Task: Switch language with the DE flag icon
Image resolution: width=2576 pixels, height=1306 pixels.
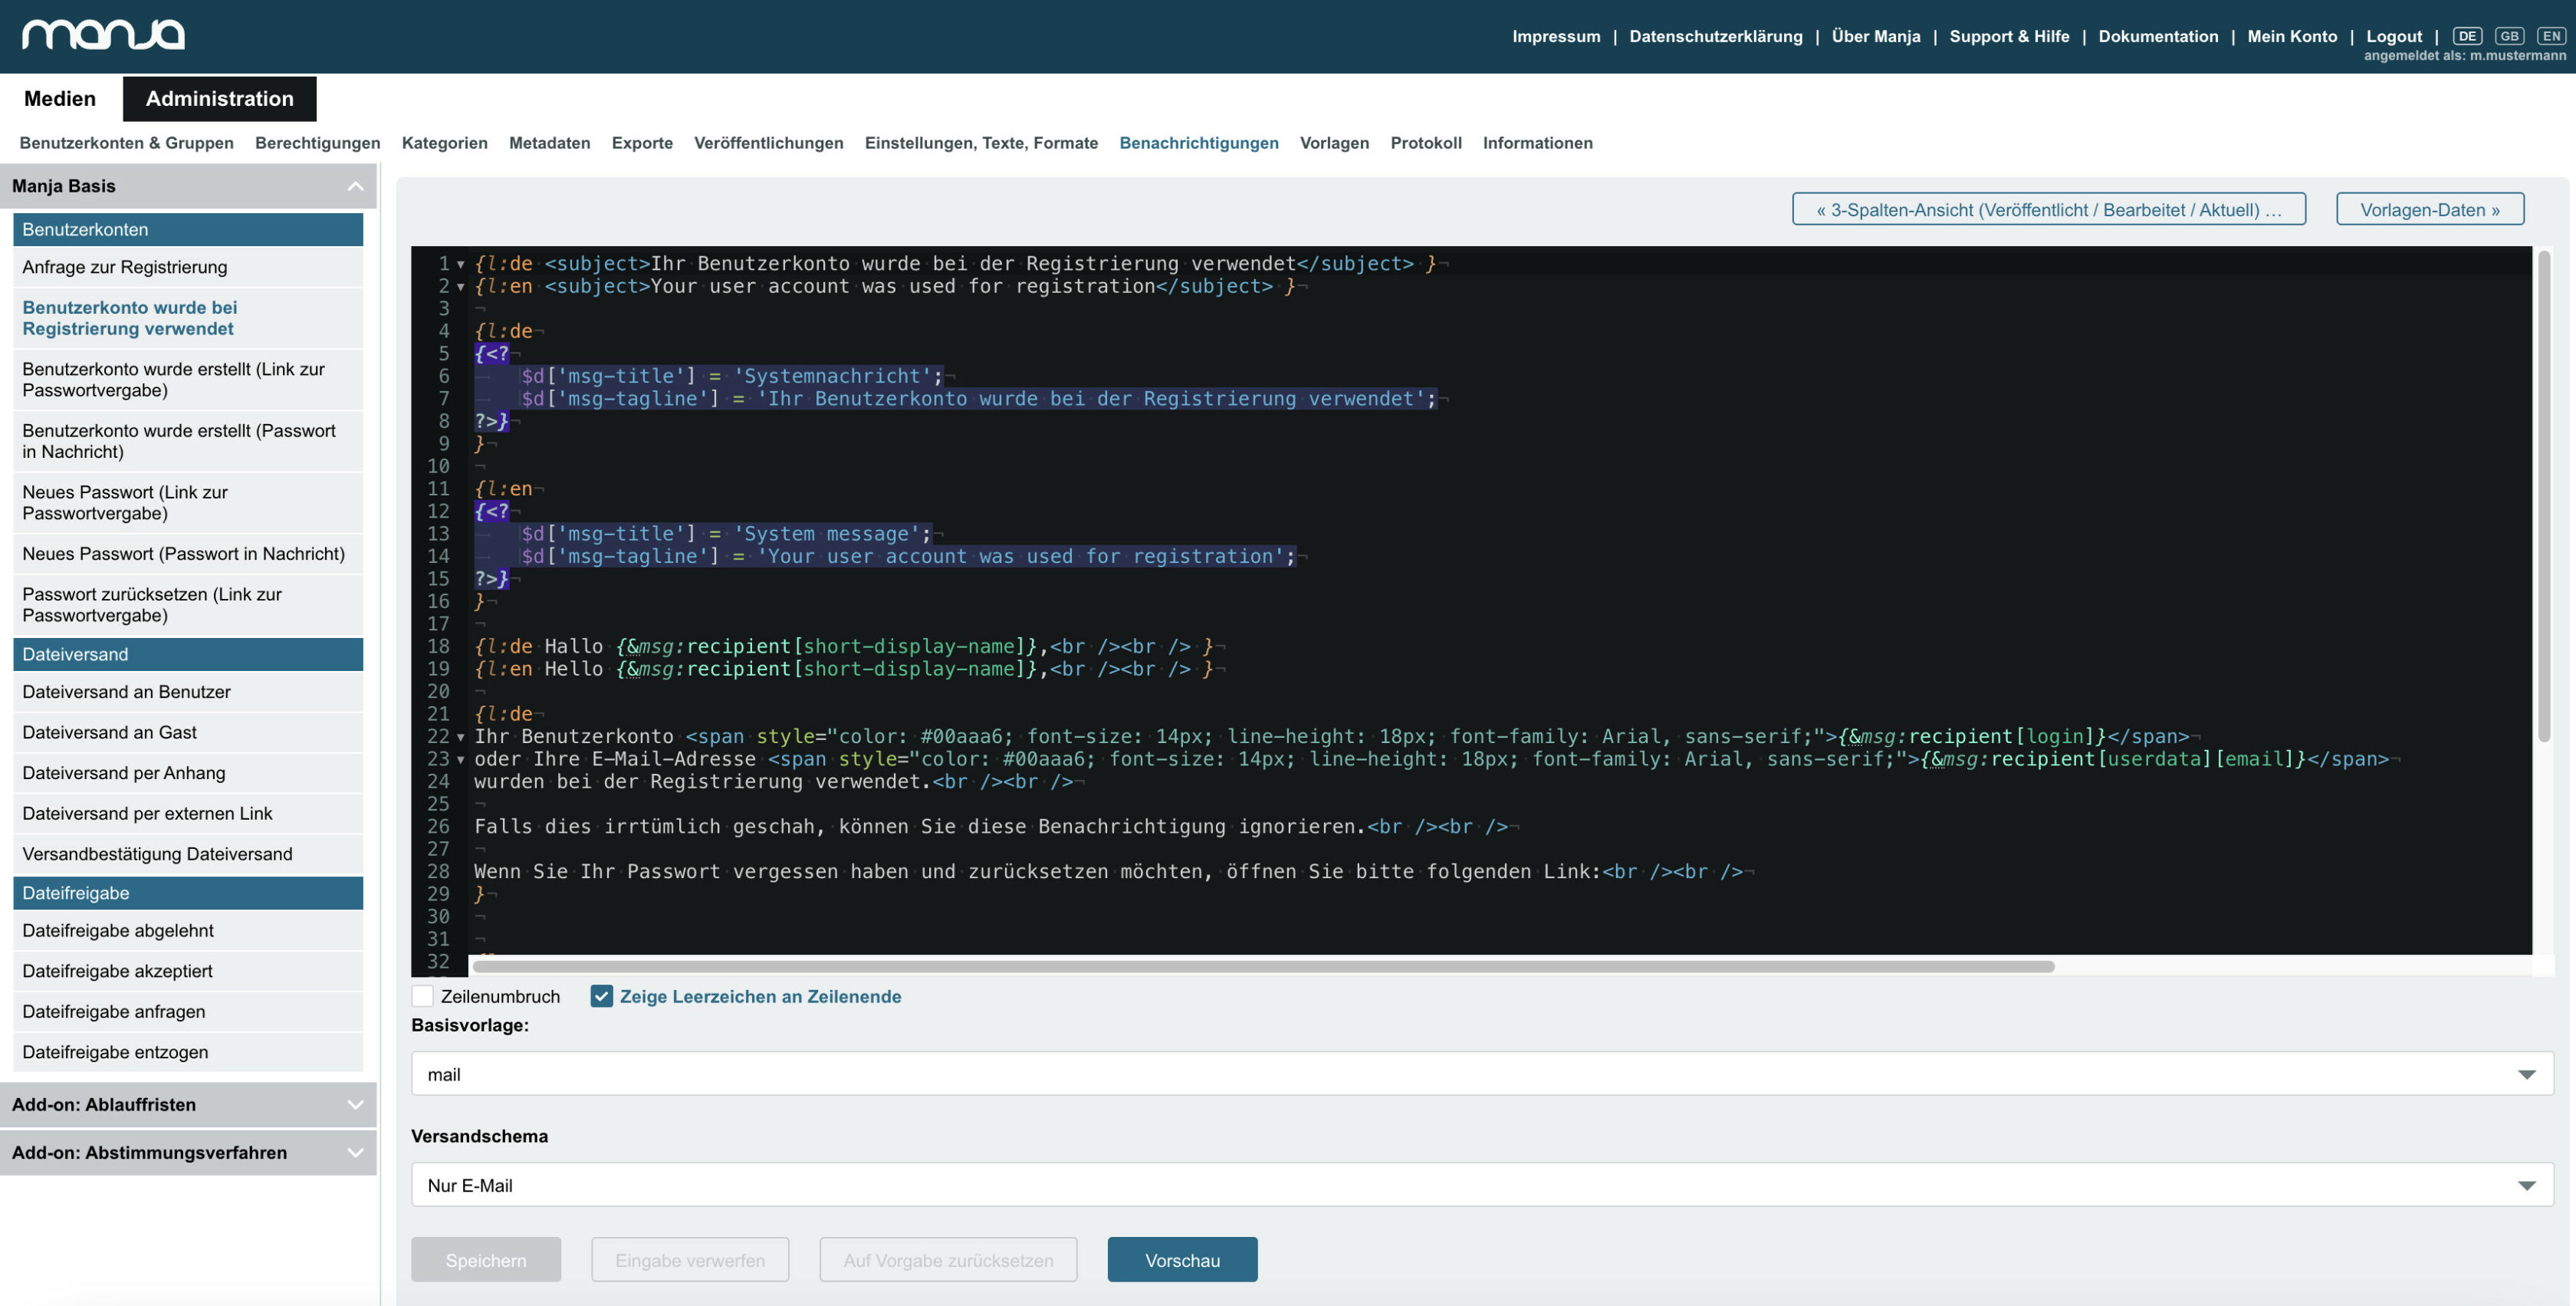Action: point(2467,36)
